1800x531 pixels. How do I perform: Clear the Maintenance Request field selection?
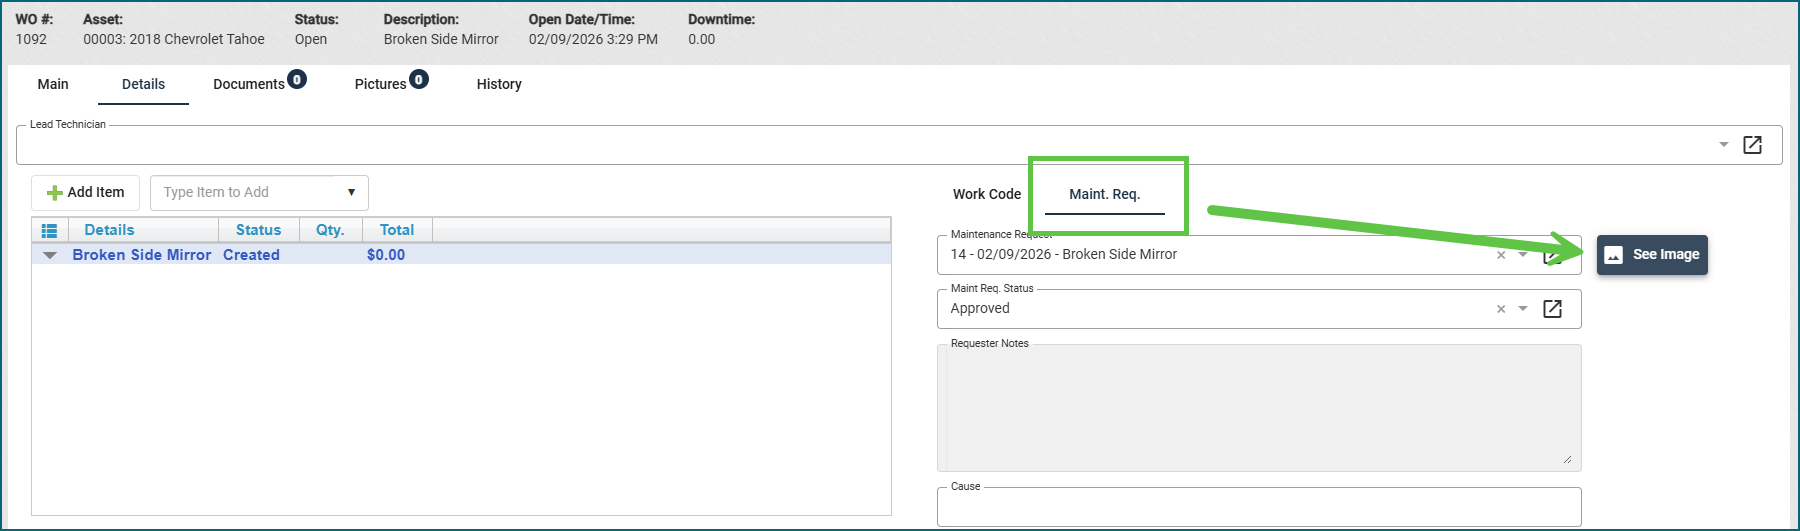coord(1500,255)
